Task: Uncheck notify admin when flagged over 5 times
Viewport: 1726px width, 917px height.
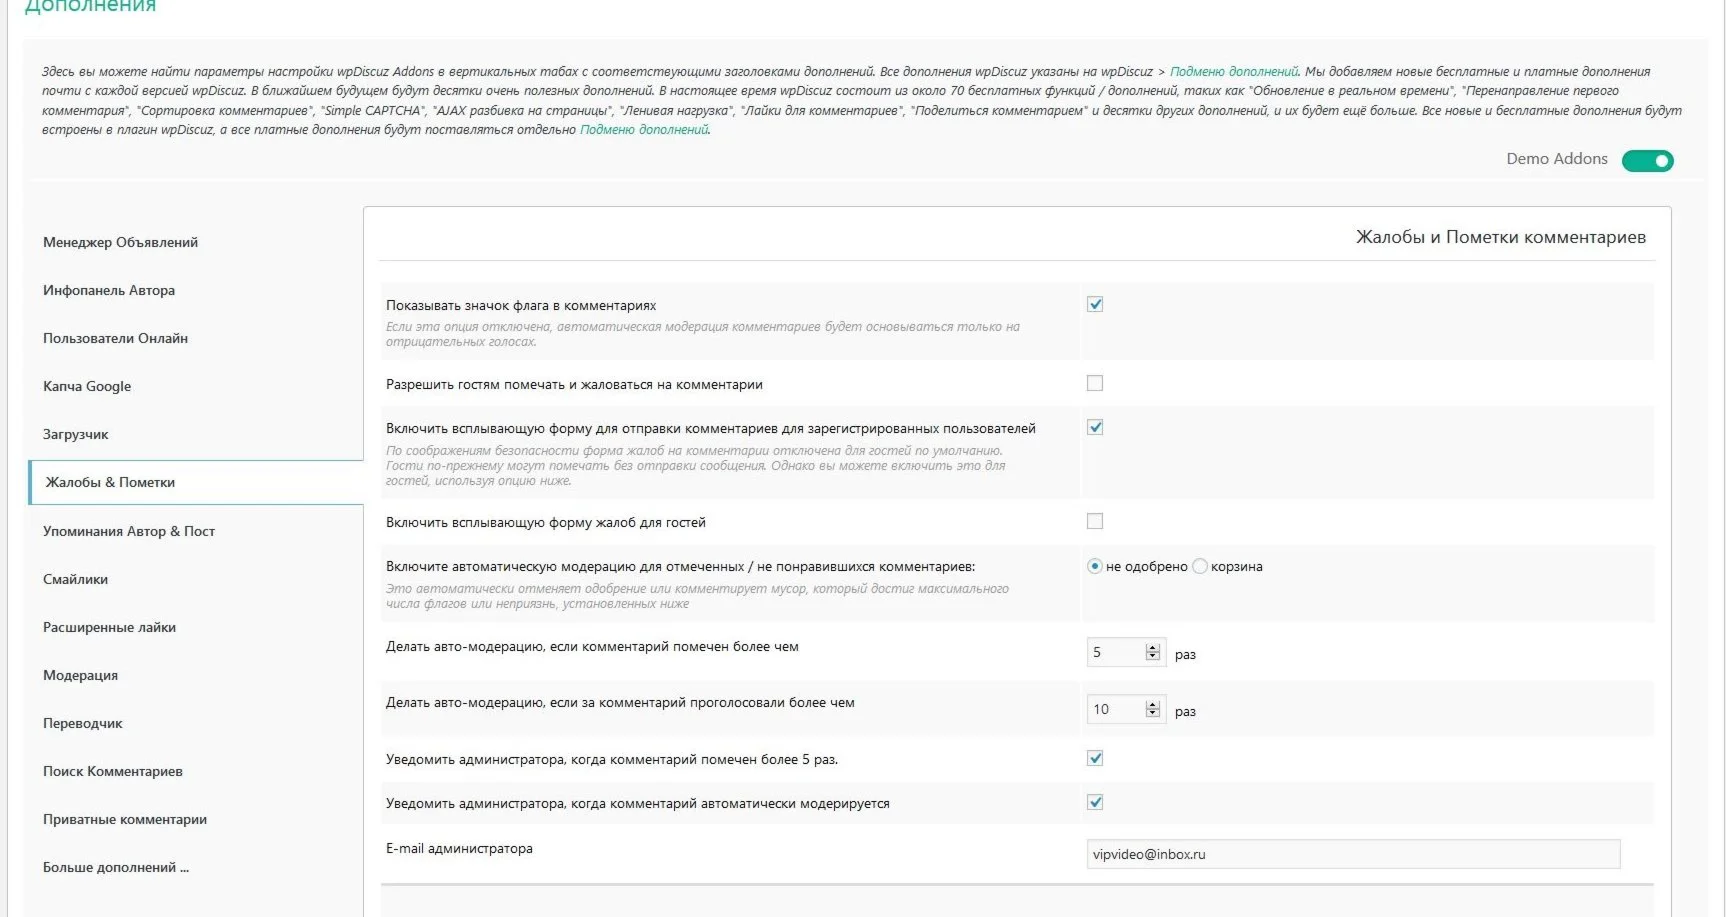Action: [x=1095, y=758]
